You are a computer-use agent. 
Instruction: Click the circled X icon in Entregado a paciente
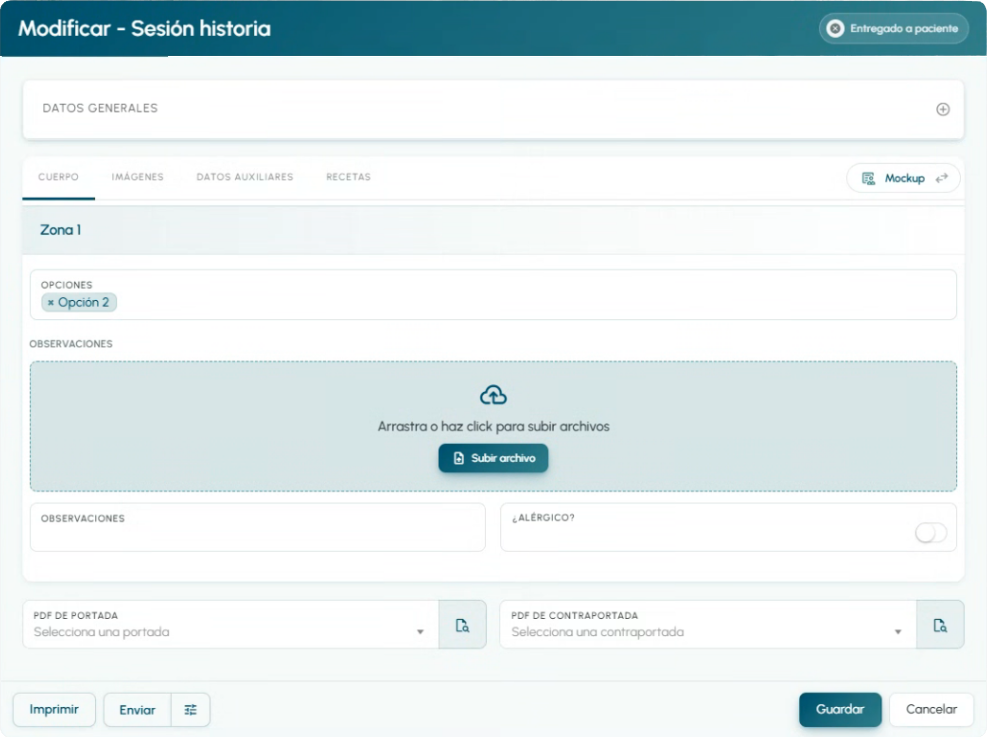tap(835, 28)
